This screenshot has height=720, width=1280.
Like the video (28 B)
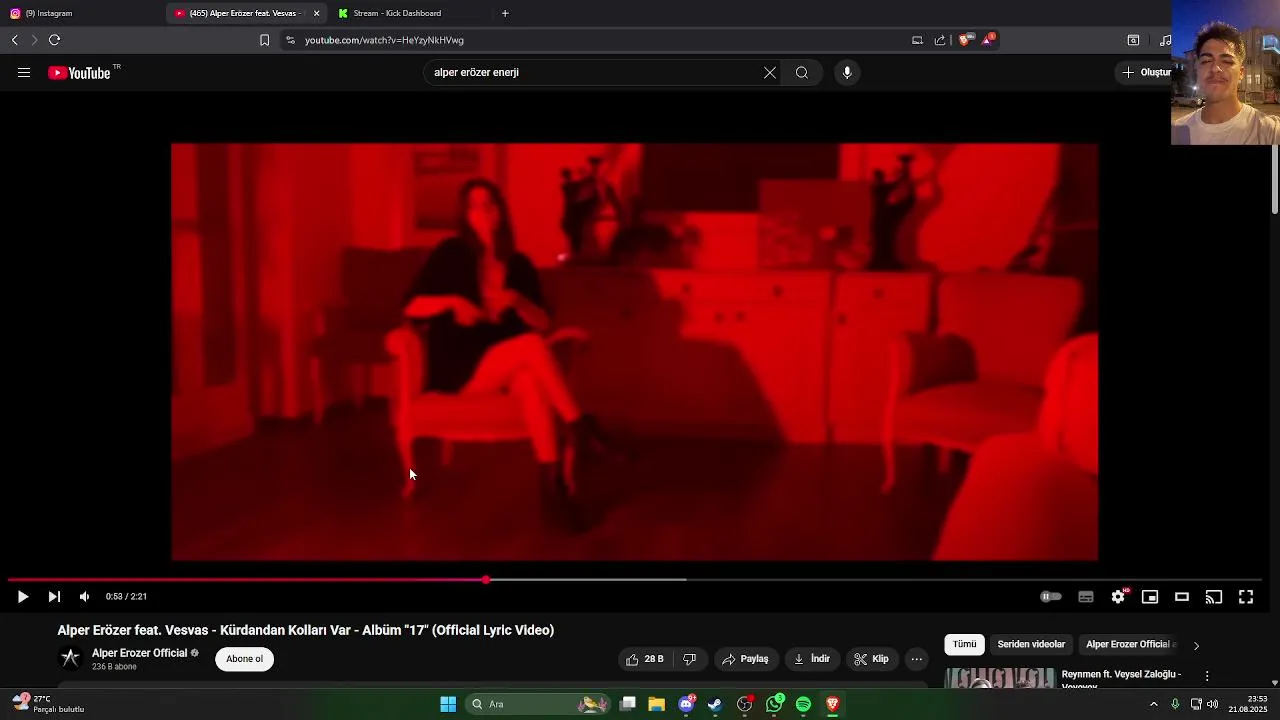point(645,659)
